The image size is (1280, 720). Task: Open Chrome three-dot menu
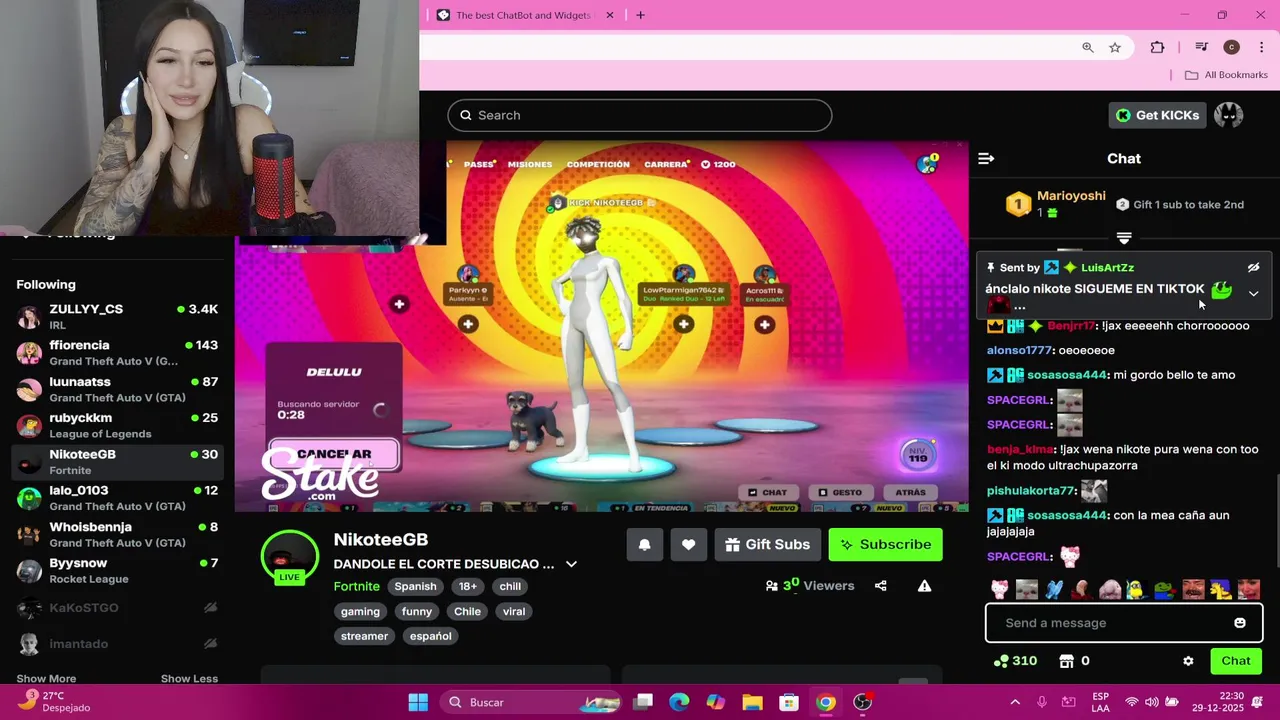click(1261, 47)
